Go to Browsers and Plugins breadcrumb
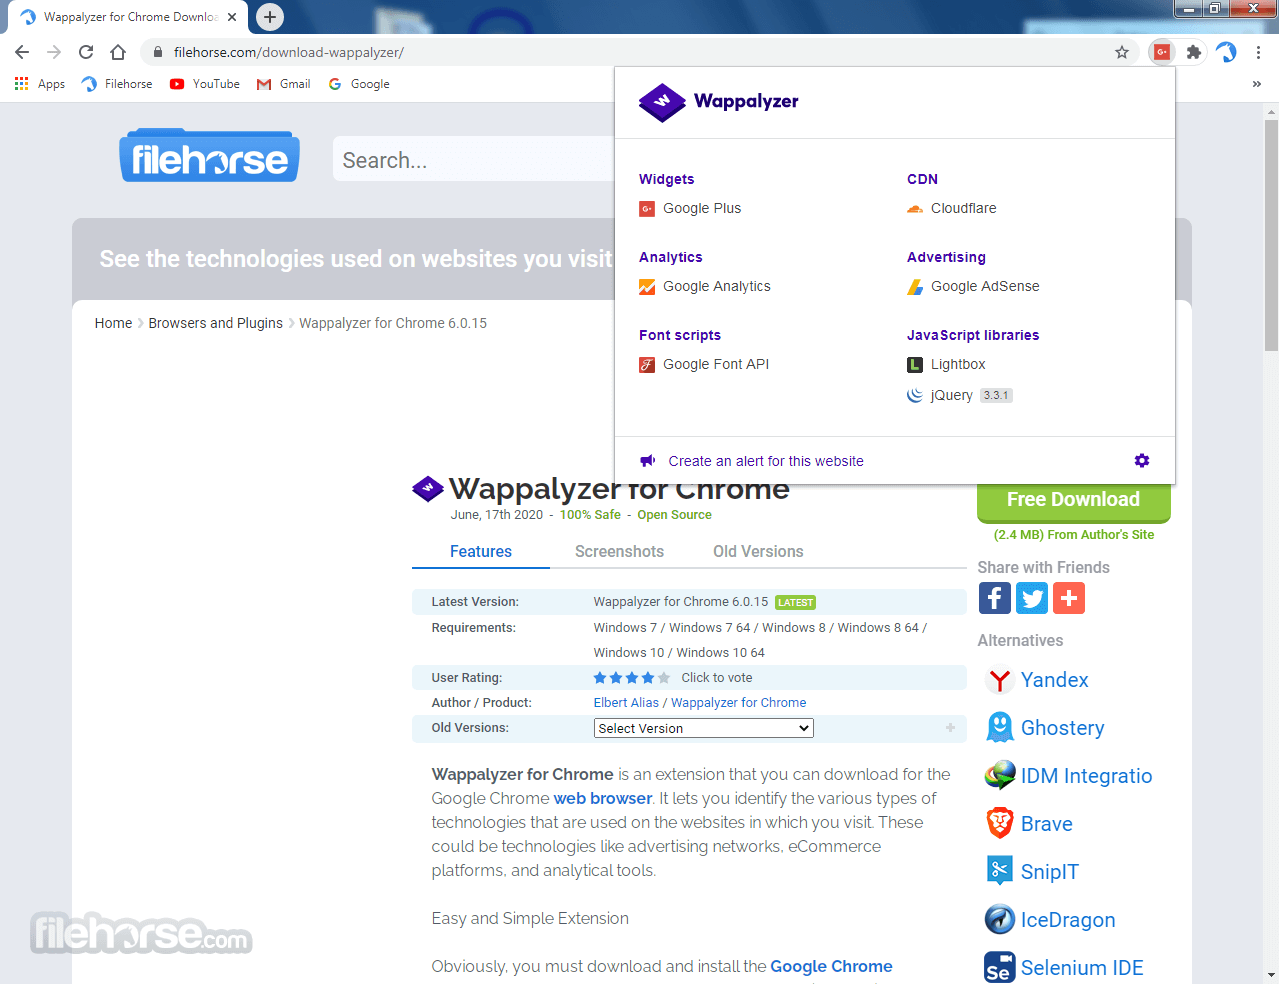The image size is (1279, 984). coord(215,323)
